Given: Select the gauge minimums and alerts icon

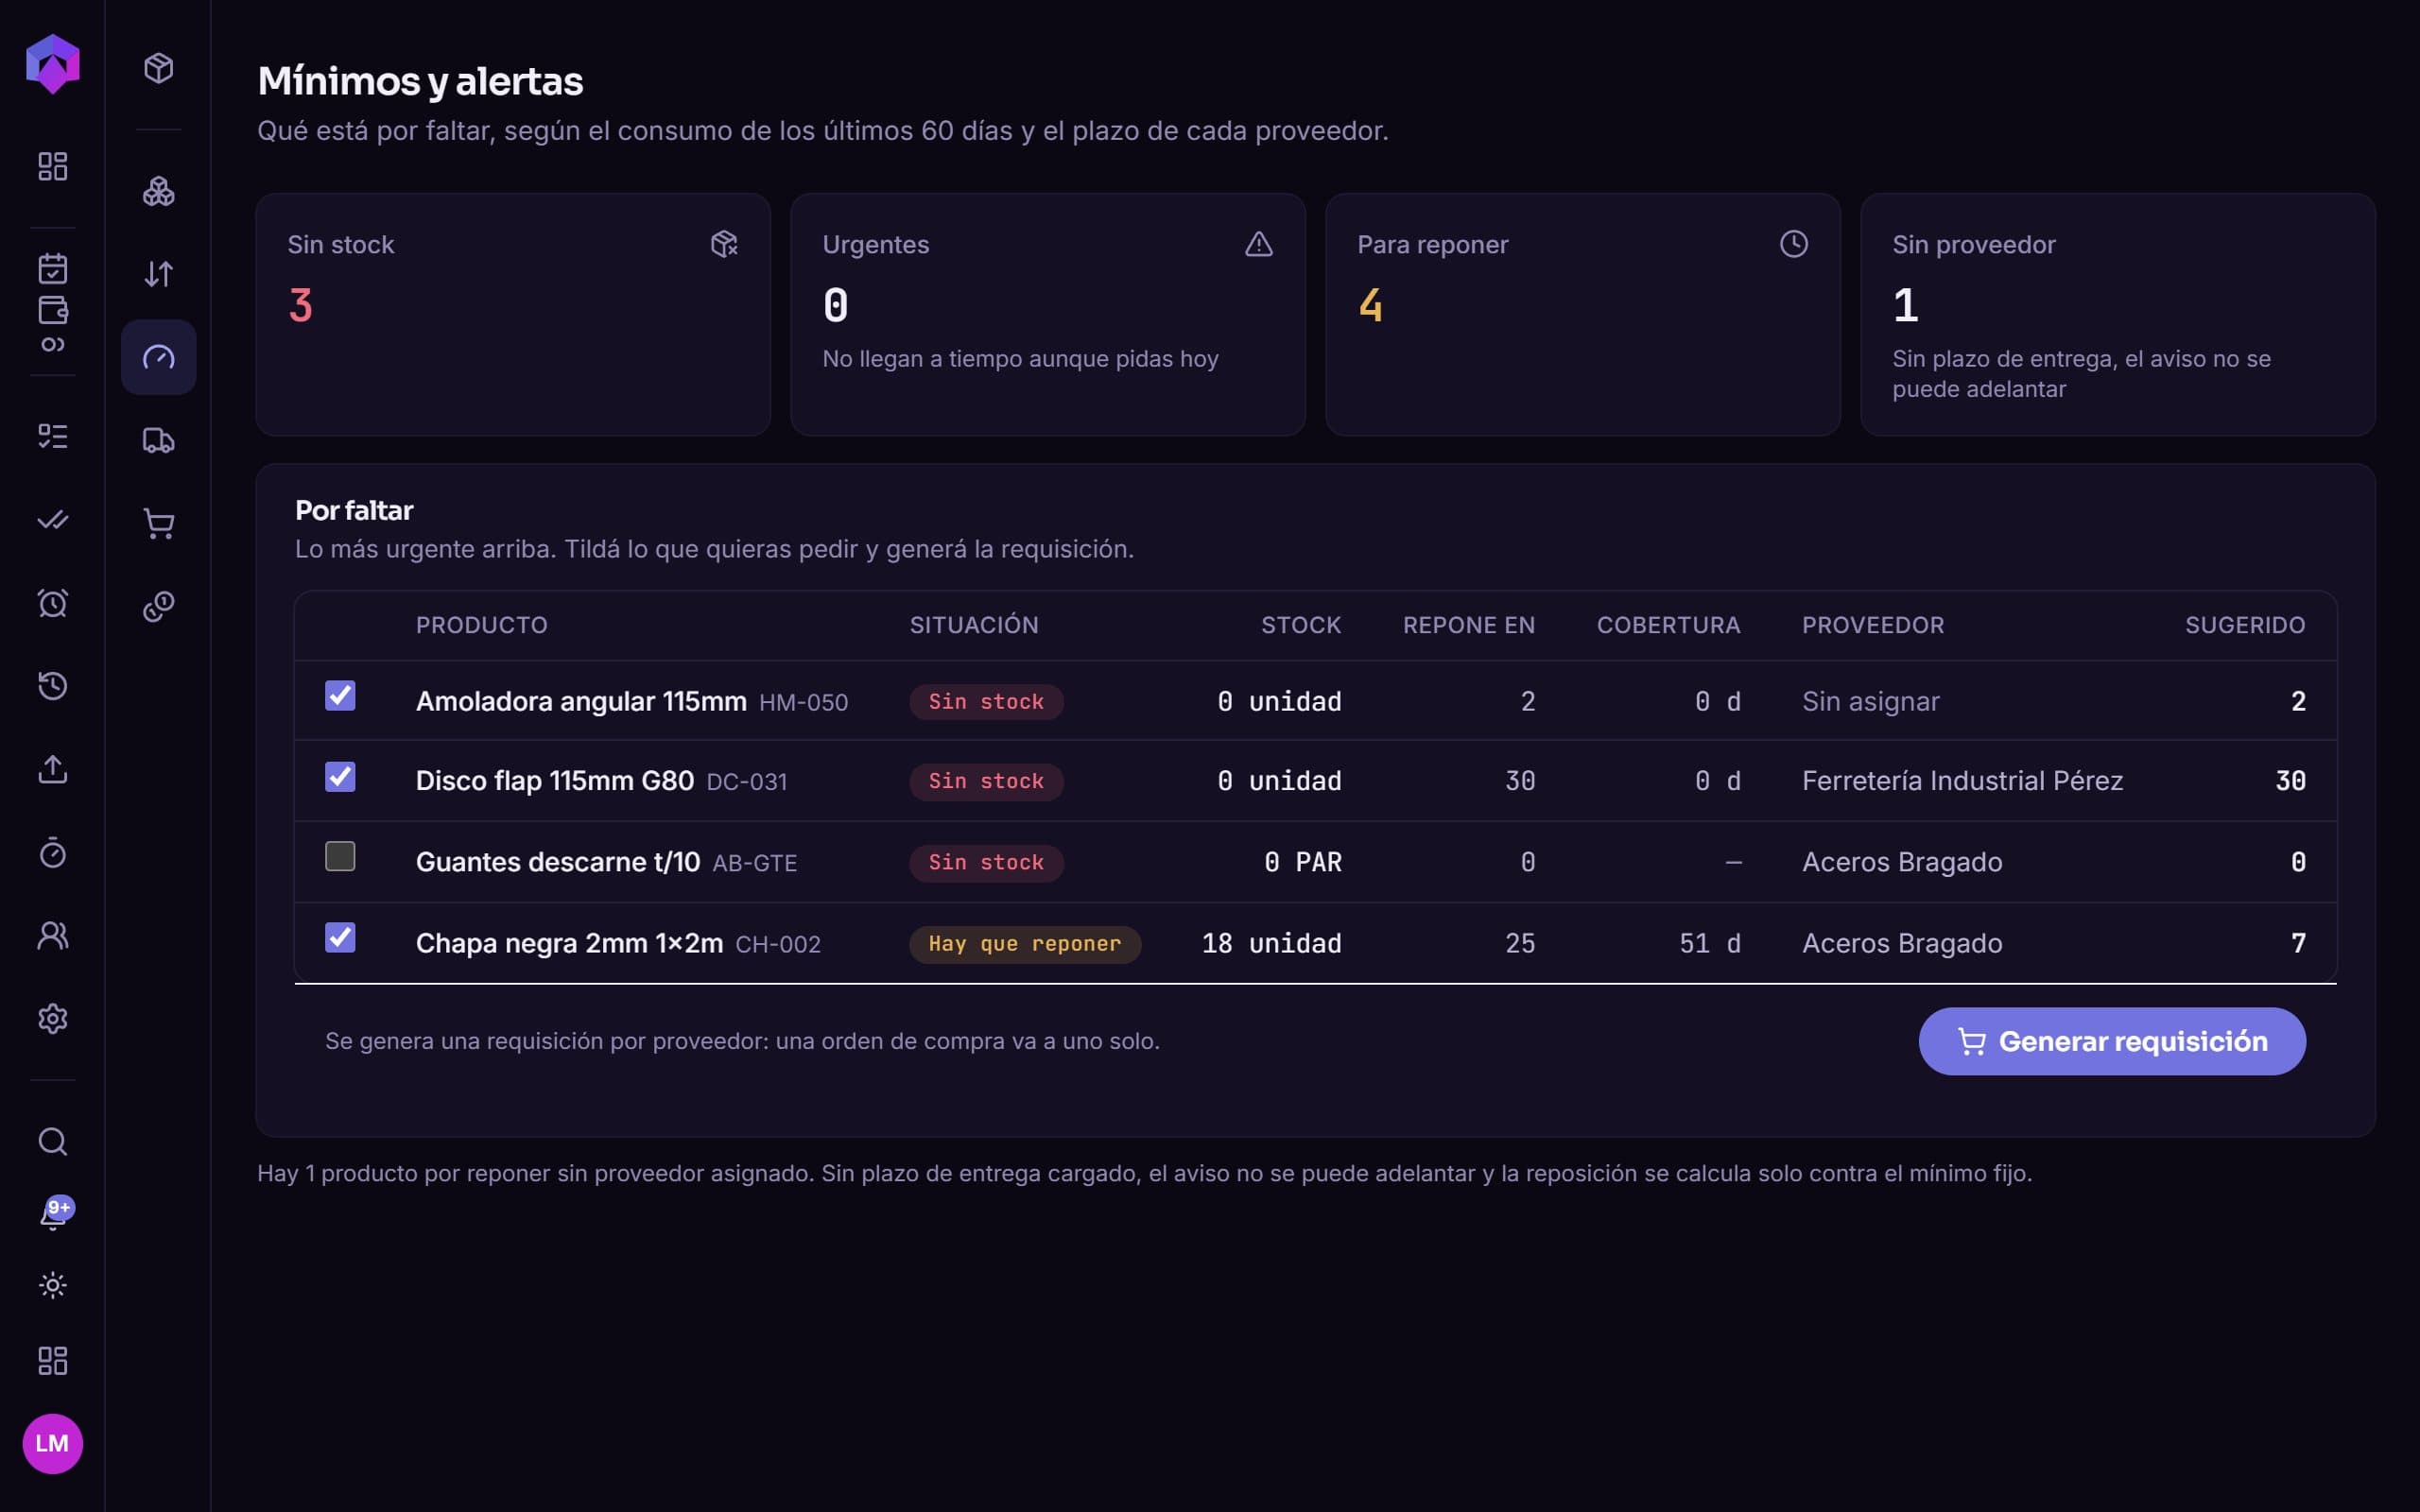Looking at the screenshot, I should coord(158,357).
